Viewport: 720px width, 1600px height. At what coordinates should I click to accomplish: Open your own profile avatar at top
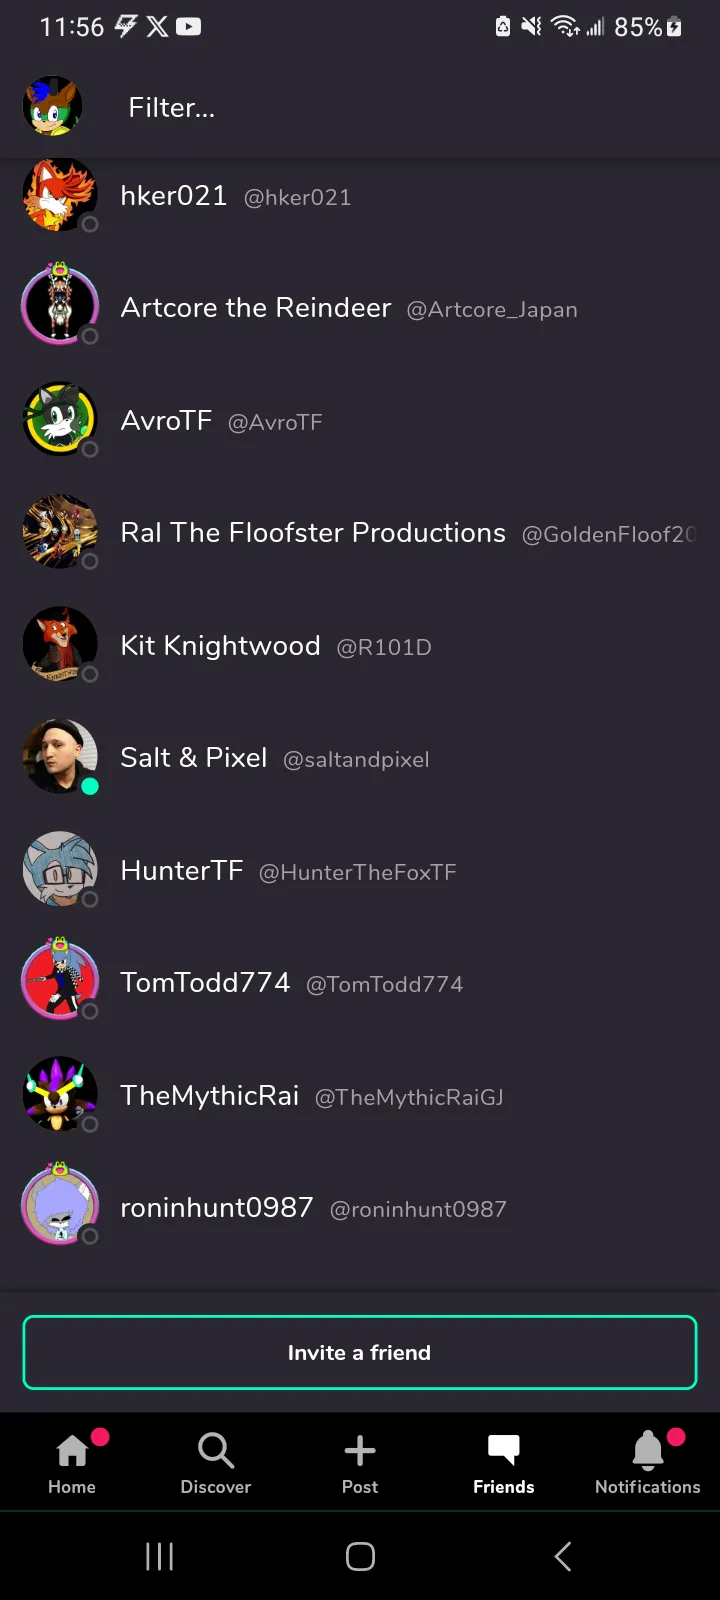52,106
